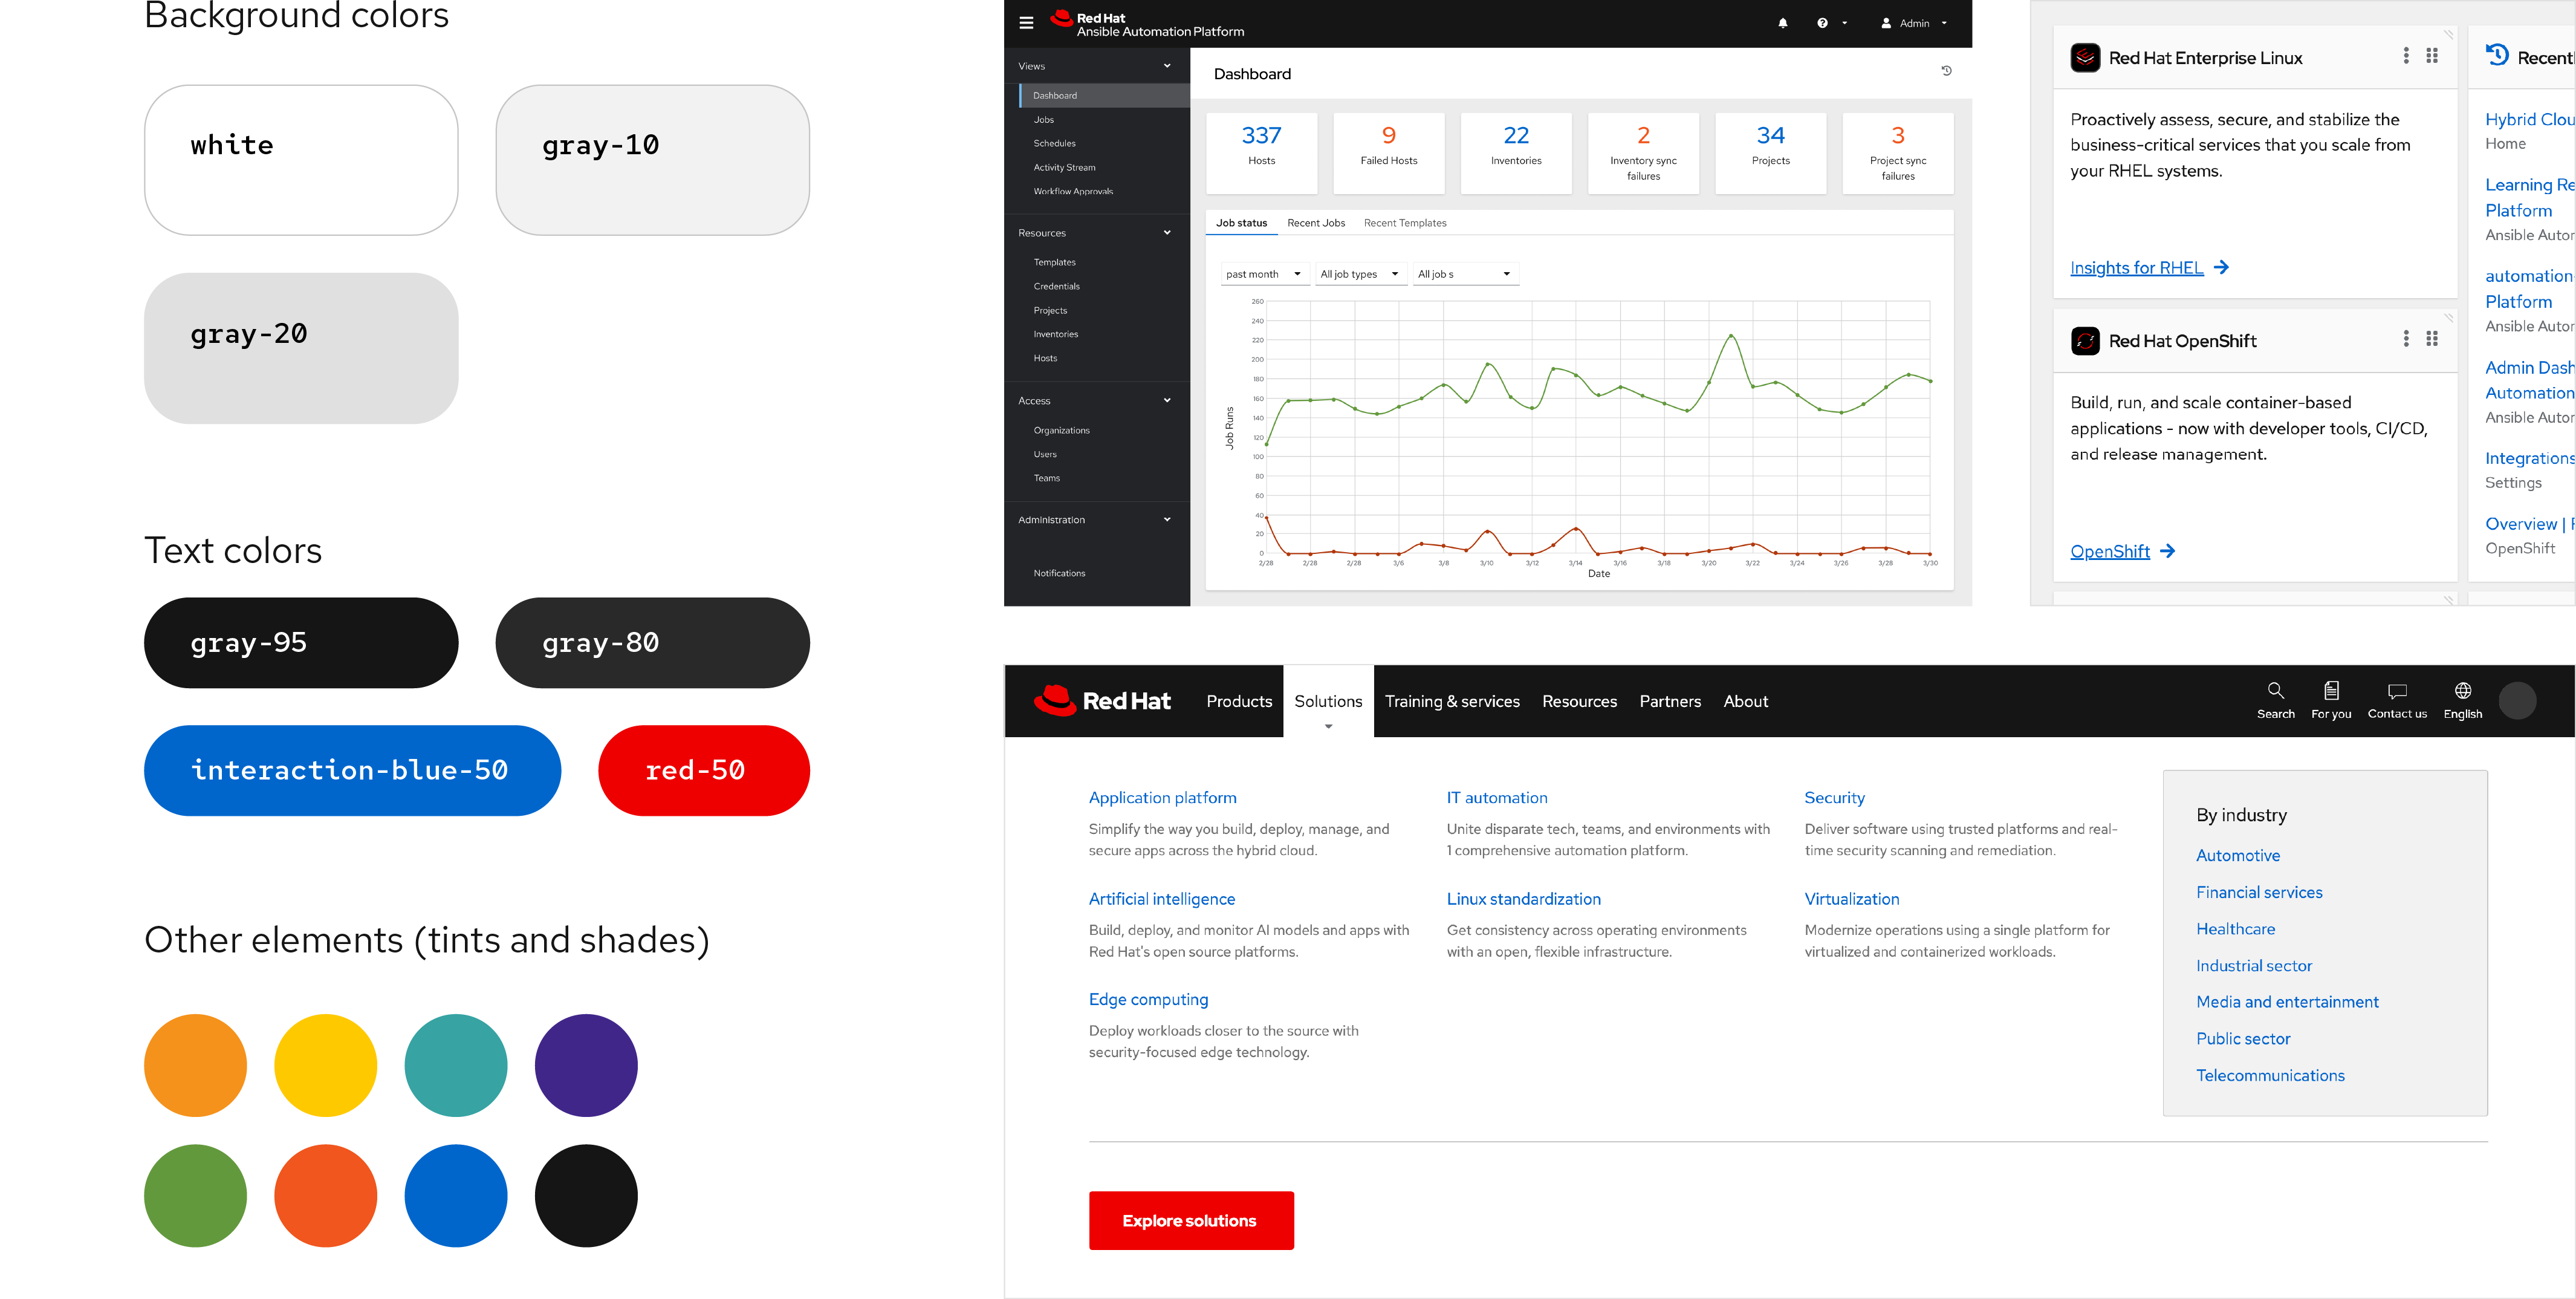Viewport: 2576px width, 1299px height.
Task: Switch to the Recent Jobs tab
Action: tap(1316, 222)
